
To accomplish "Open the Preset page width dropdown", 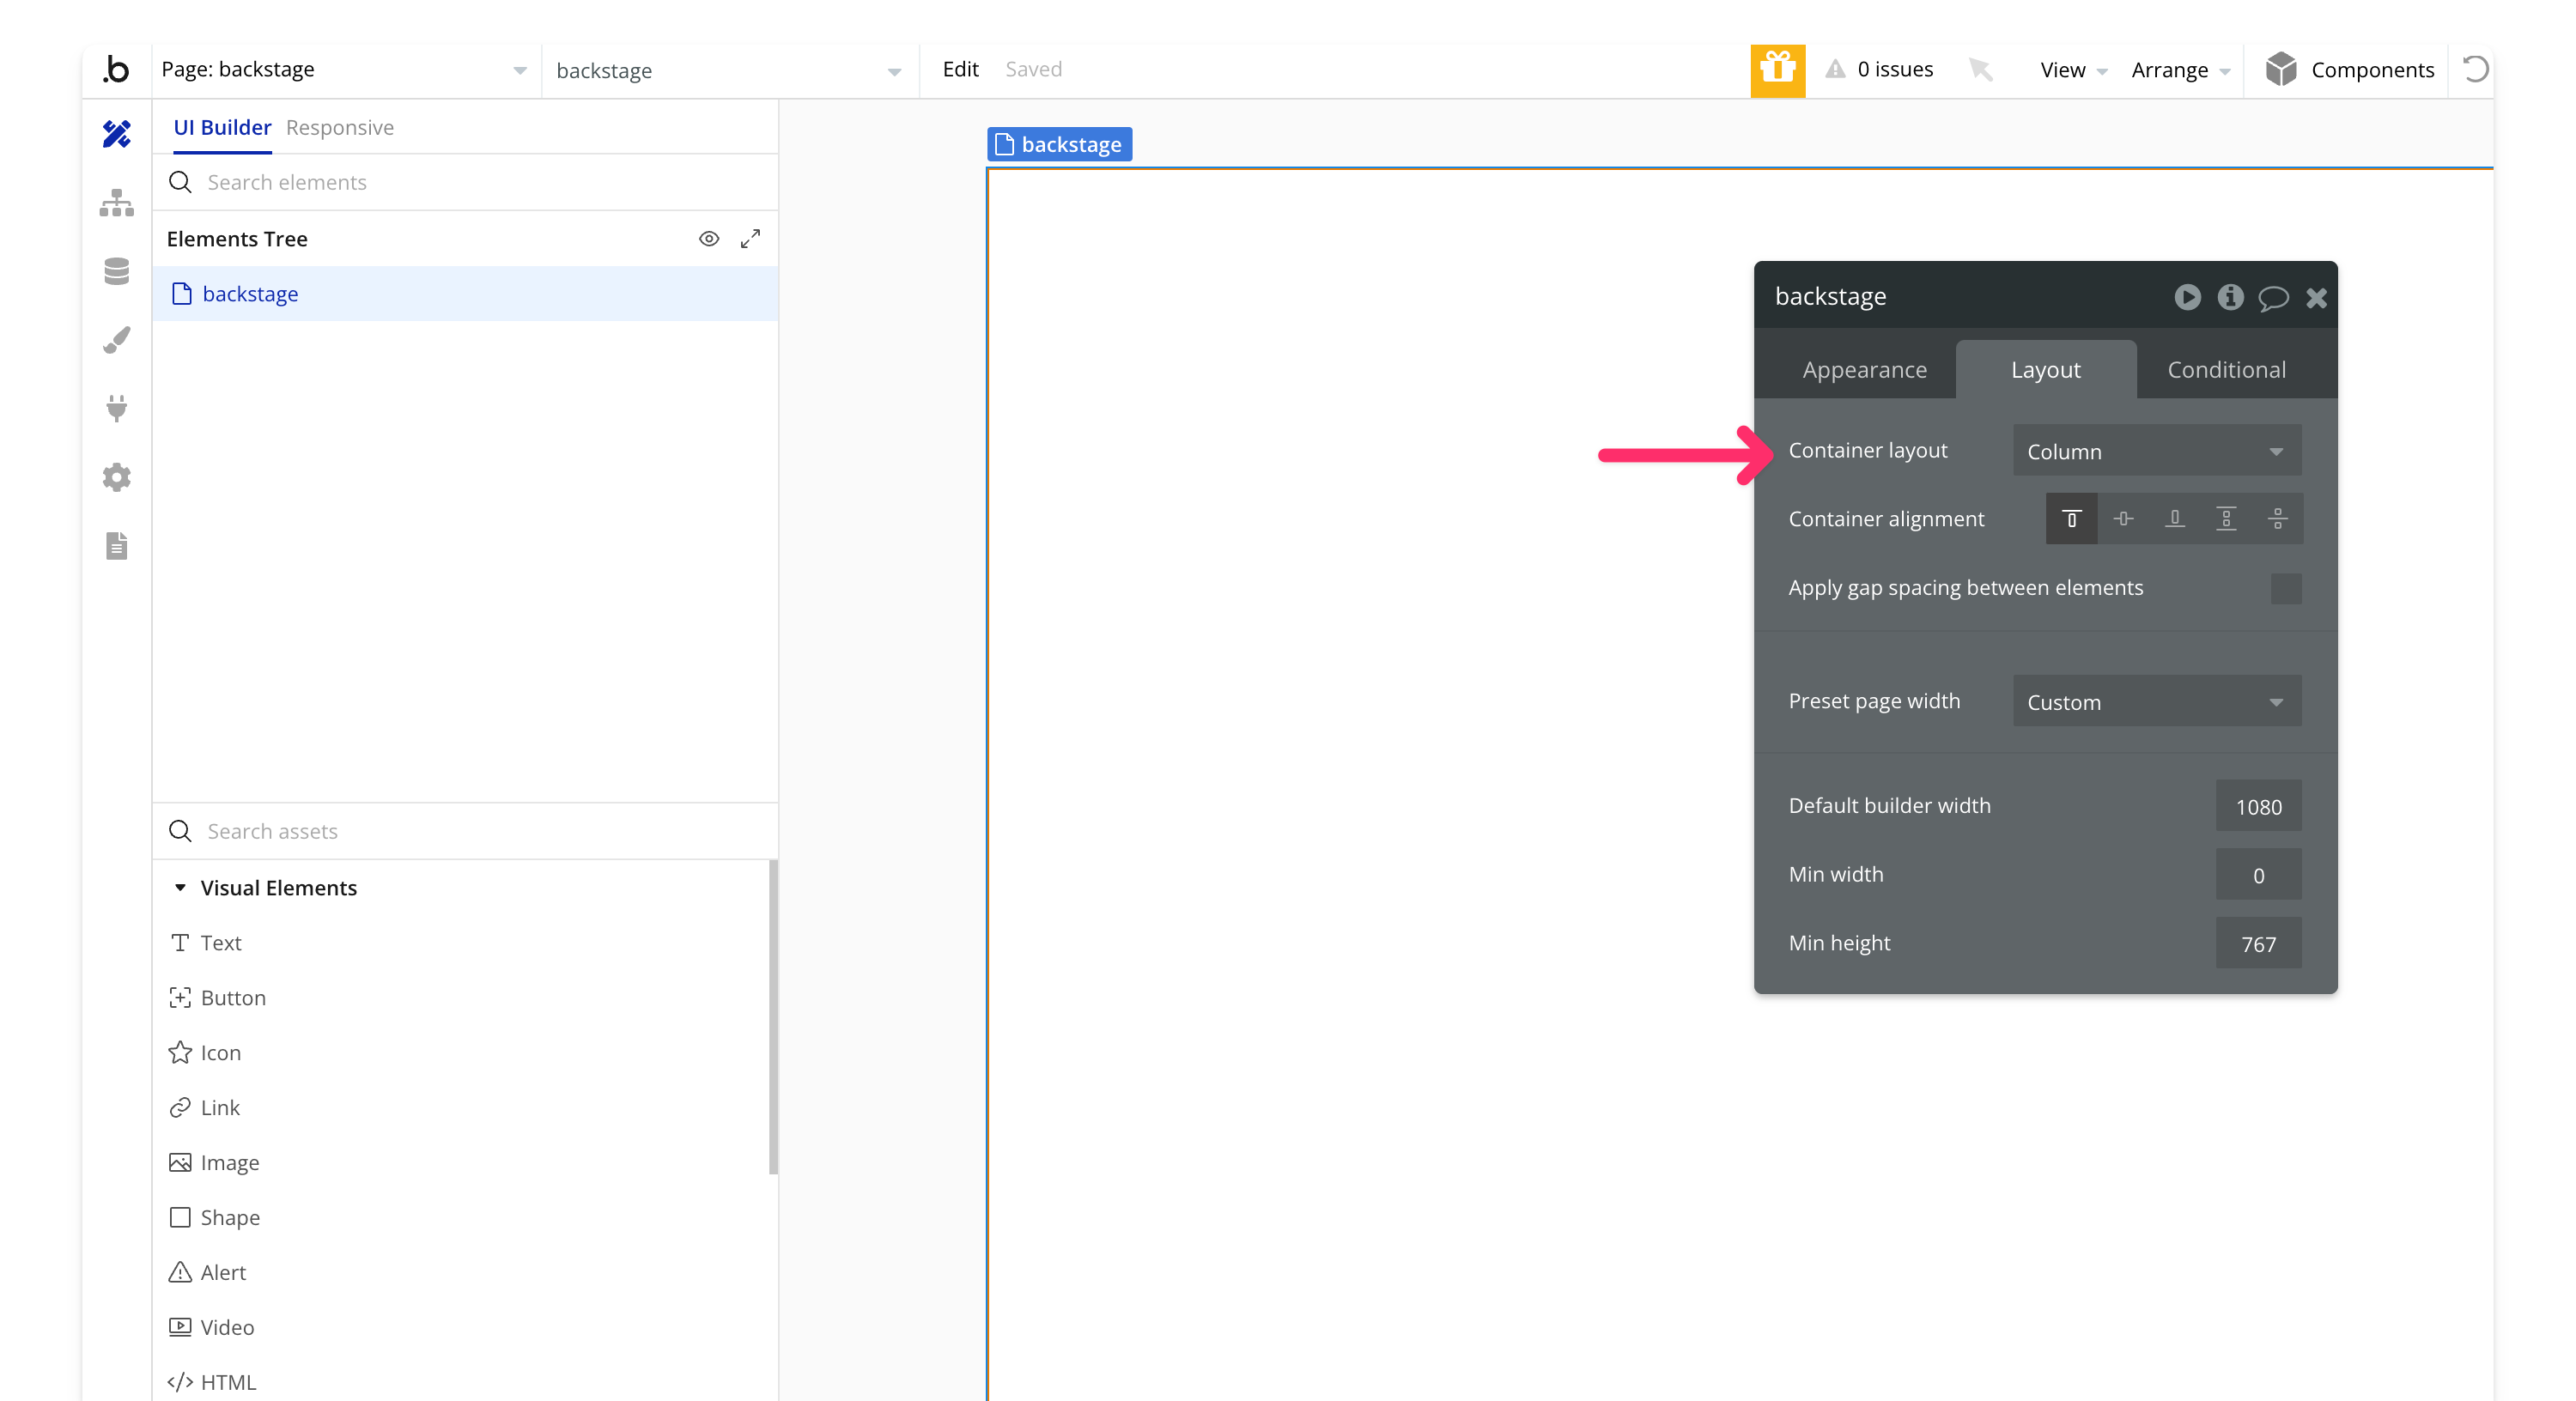I will click(2156, 702).
